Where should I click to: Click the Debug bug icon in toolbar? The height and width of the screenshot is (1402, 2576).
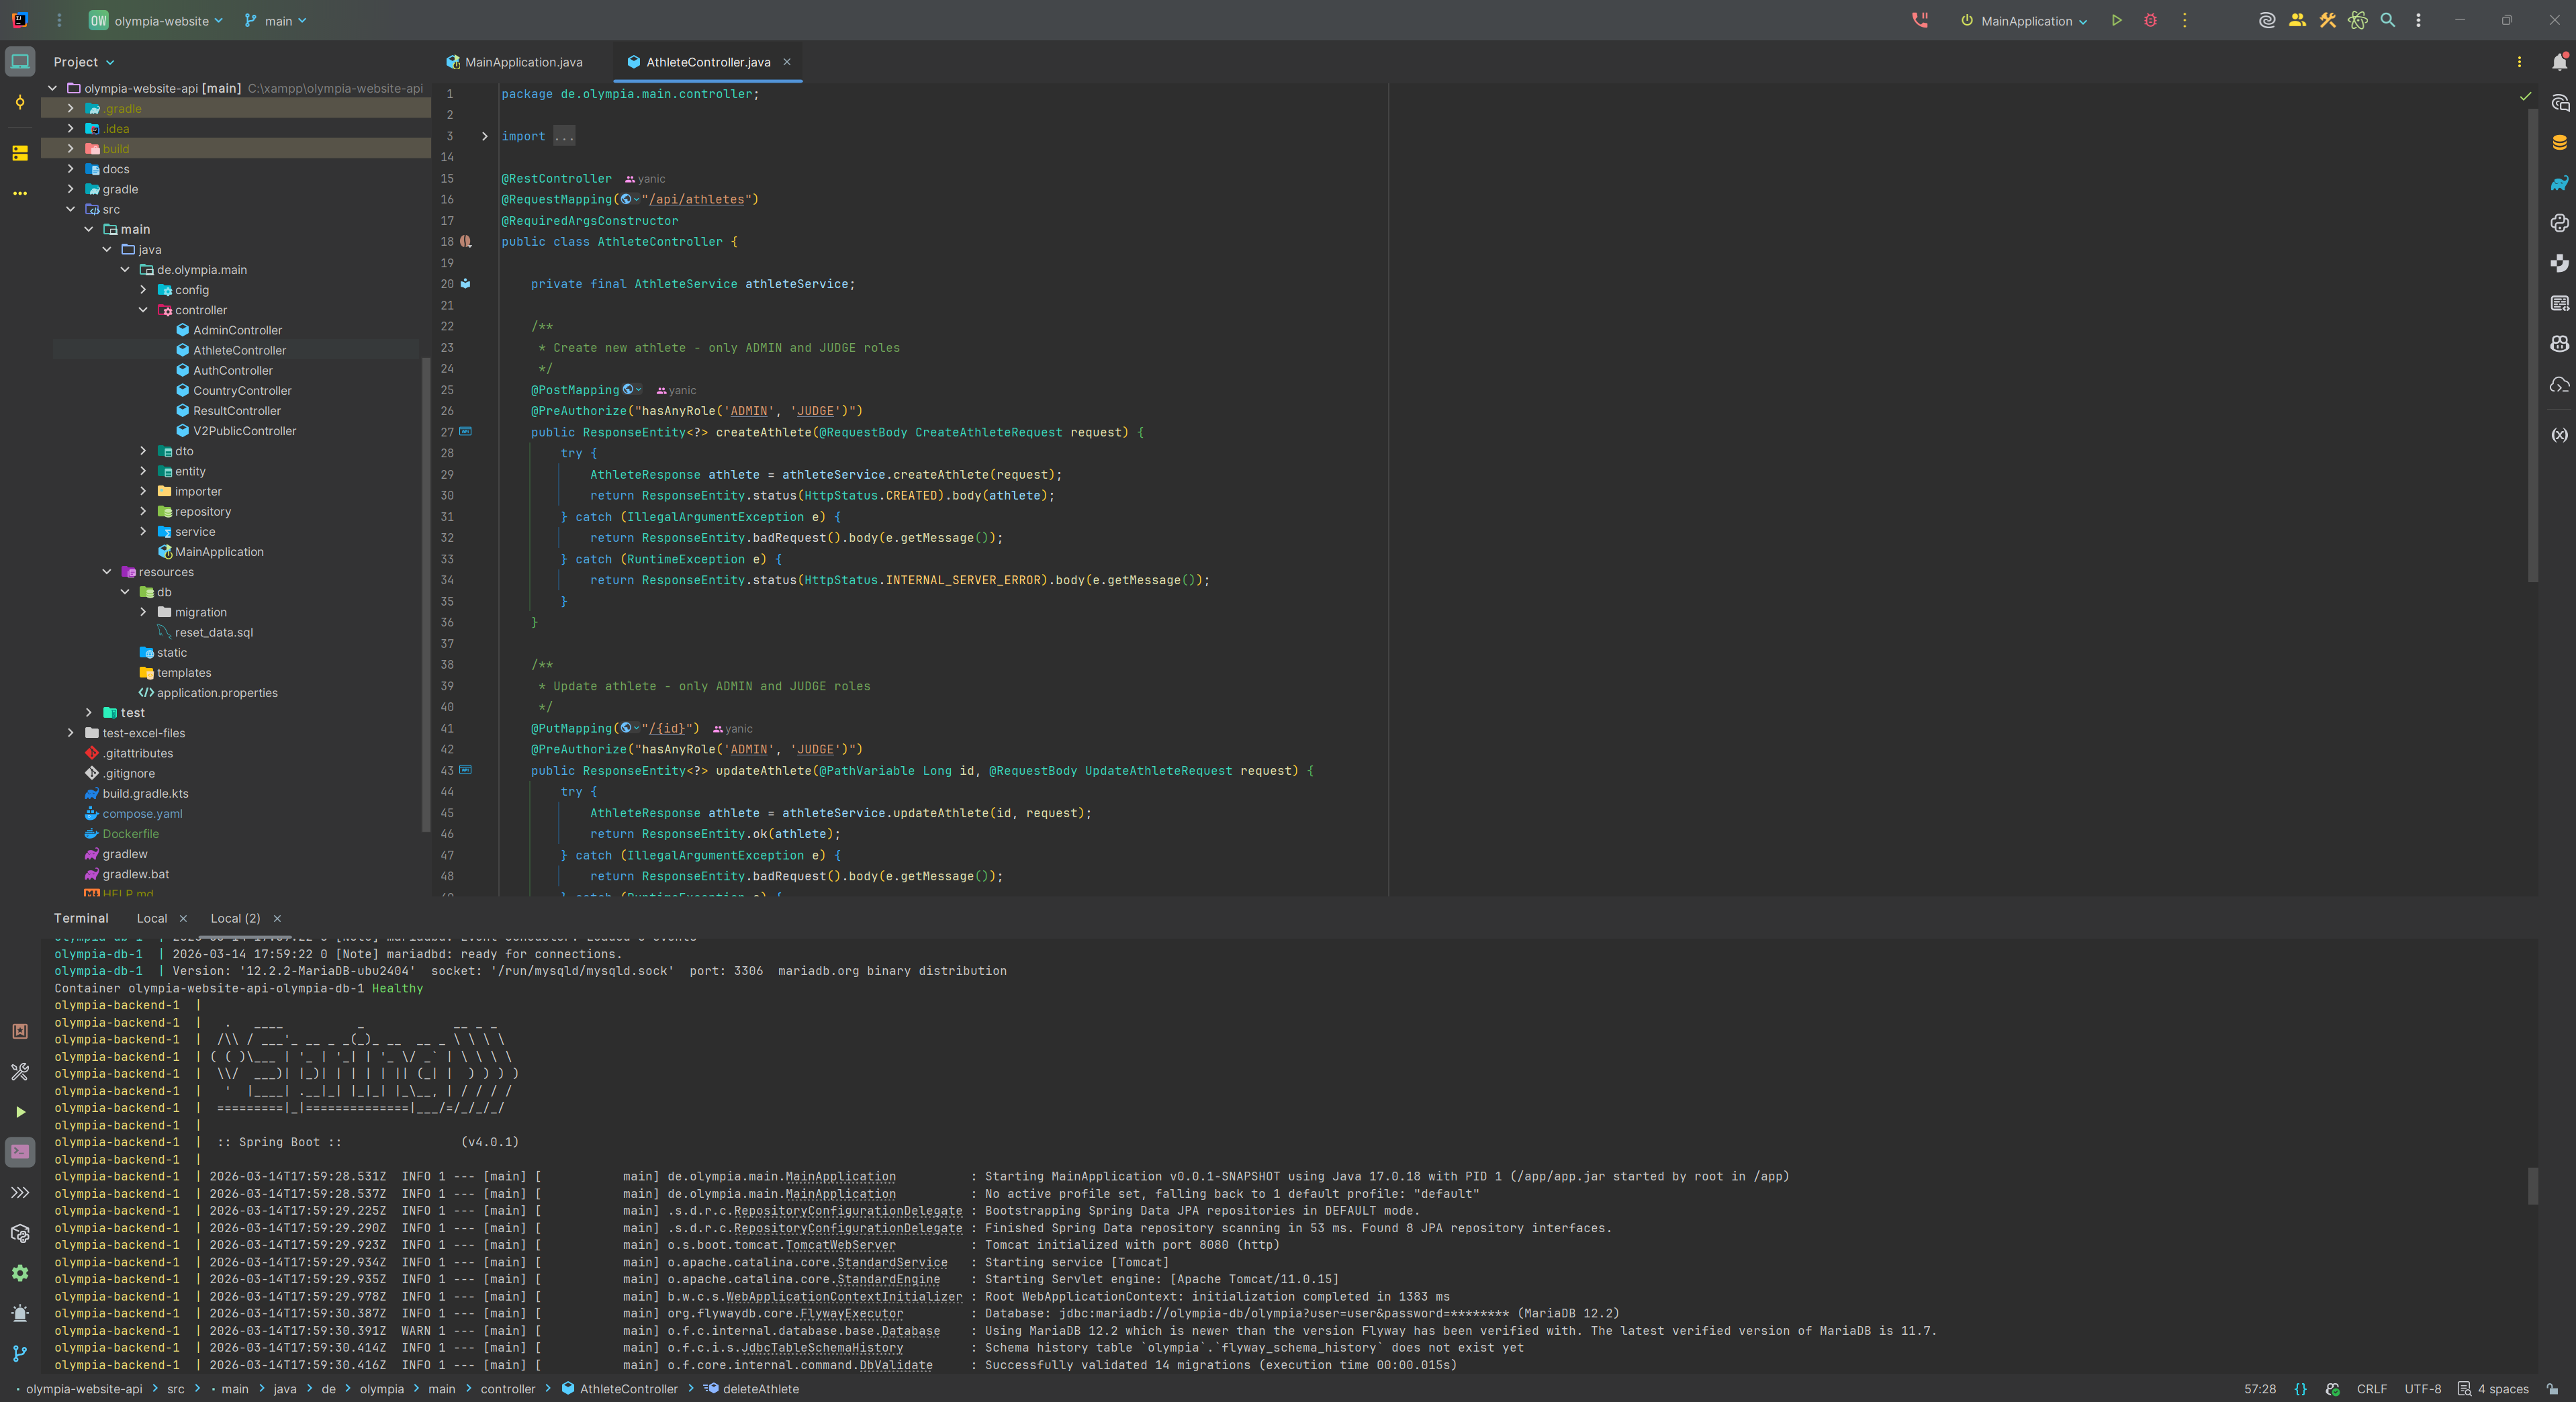[x=2150, y=20]
